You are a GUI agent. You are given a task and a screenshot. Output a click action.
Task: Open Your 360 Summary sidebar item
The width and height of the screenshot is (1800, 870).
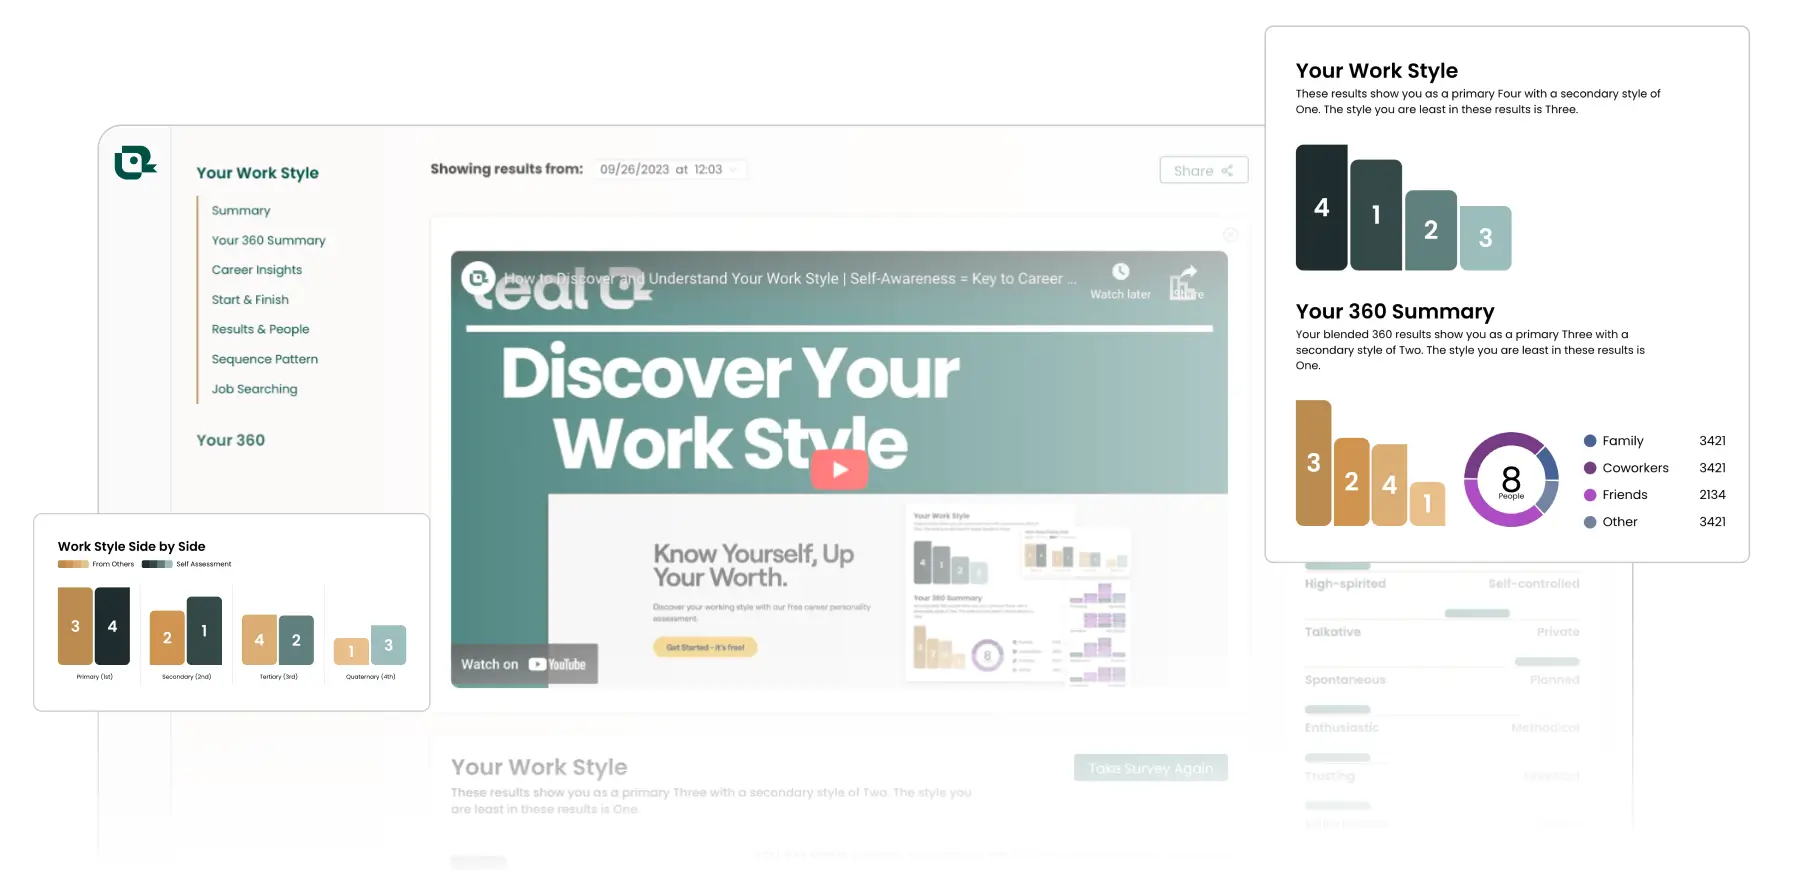[x=269, y=241]
